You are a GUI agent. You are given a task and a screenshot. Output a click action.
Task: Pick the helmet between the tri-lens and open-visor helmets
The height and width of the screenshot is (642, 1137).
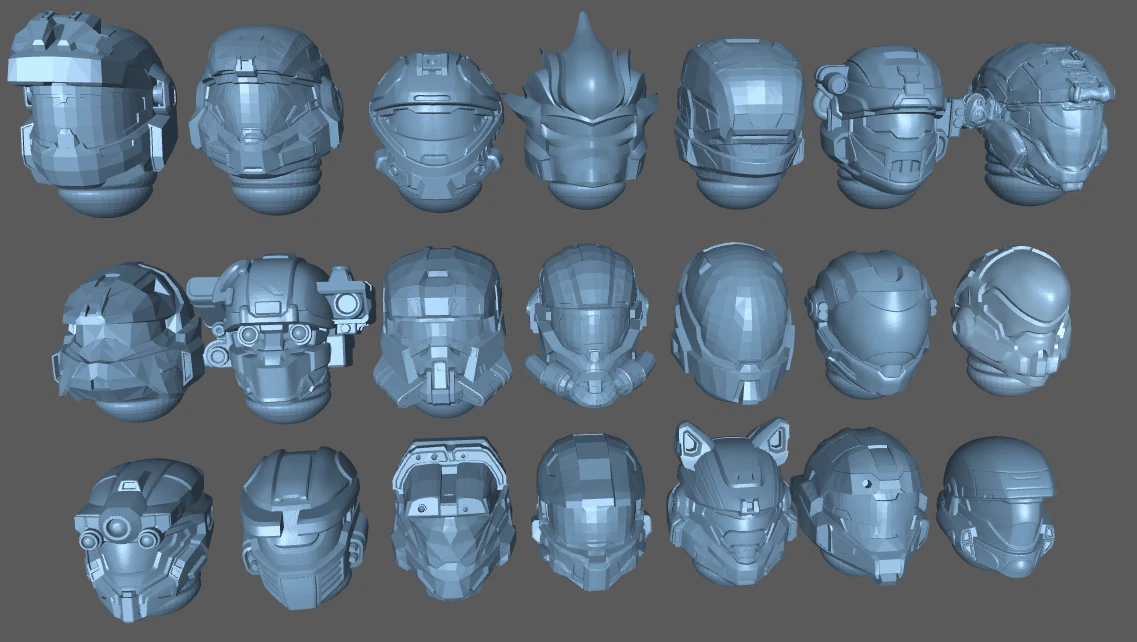point(302,525)
